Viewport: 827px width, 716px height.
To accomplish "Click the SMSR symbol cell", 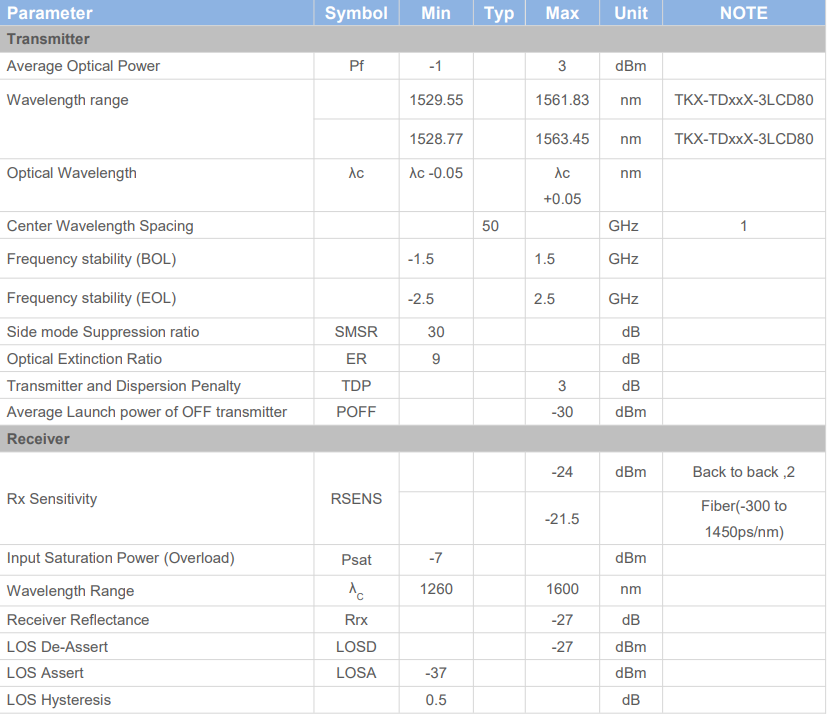I will click(x=356, y=332).
